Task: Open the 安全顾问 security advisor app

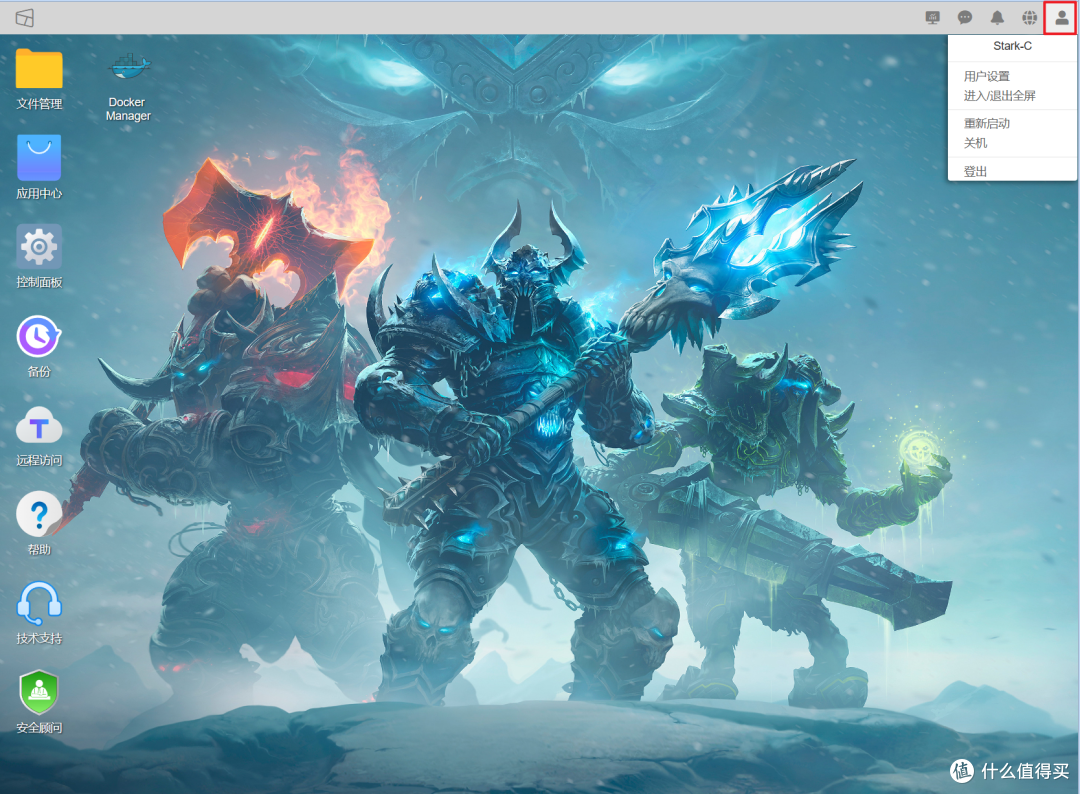Action: [x=39, y=692]
